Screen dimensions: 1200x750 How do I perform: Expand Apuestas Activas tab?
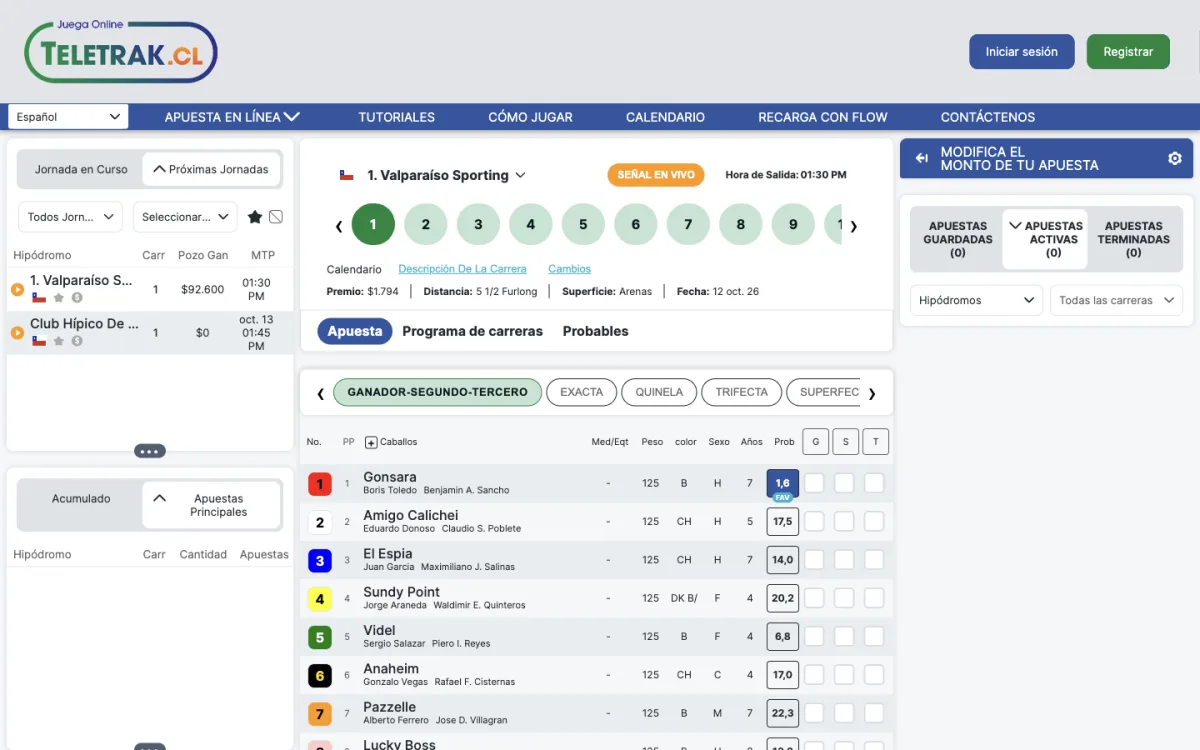[1045, 239]
